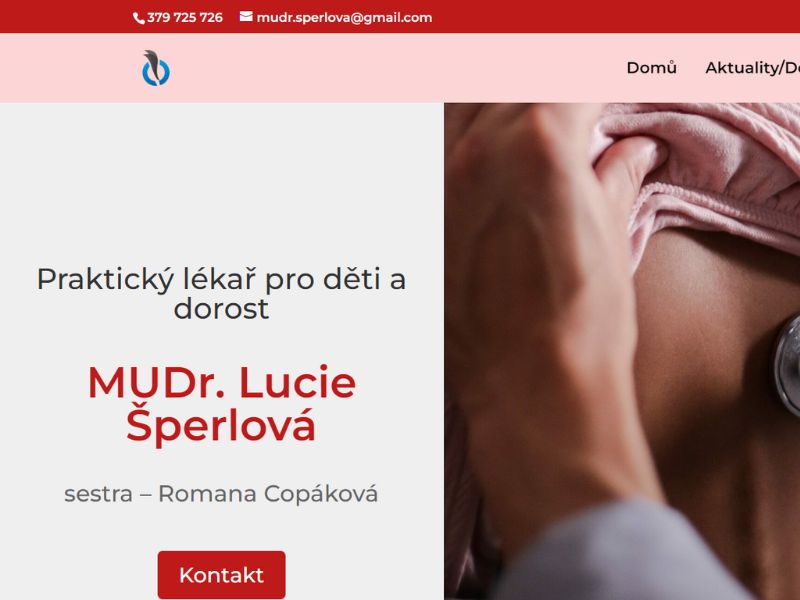The width and height of the screenshot is (800, 600).
Task: Click the word dorost in heading
Action: [221, 309]
